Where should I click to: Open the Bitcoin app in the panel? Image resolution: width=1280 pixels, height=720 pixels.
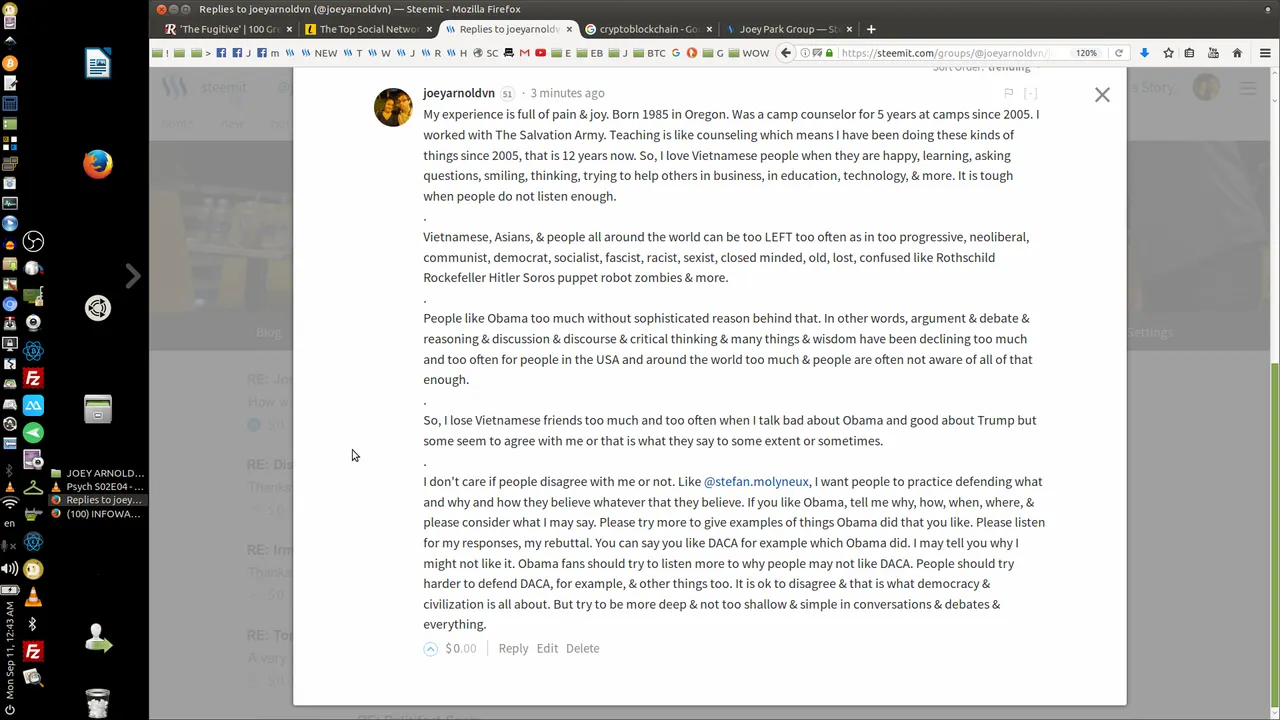click(x=10, y=64)
